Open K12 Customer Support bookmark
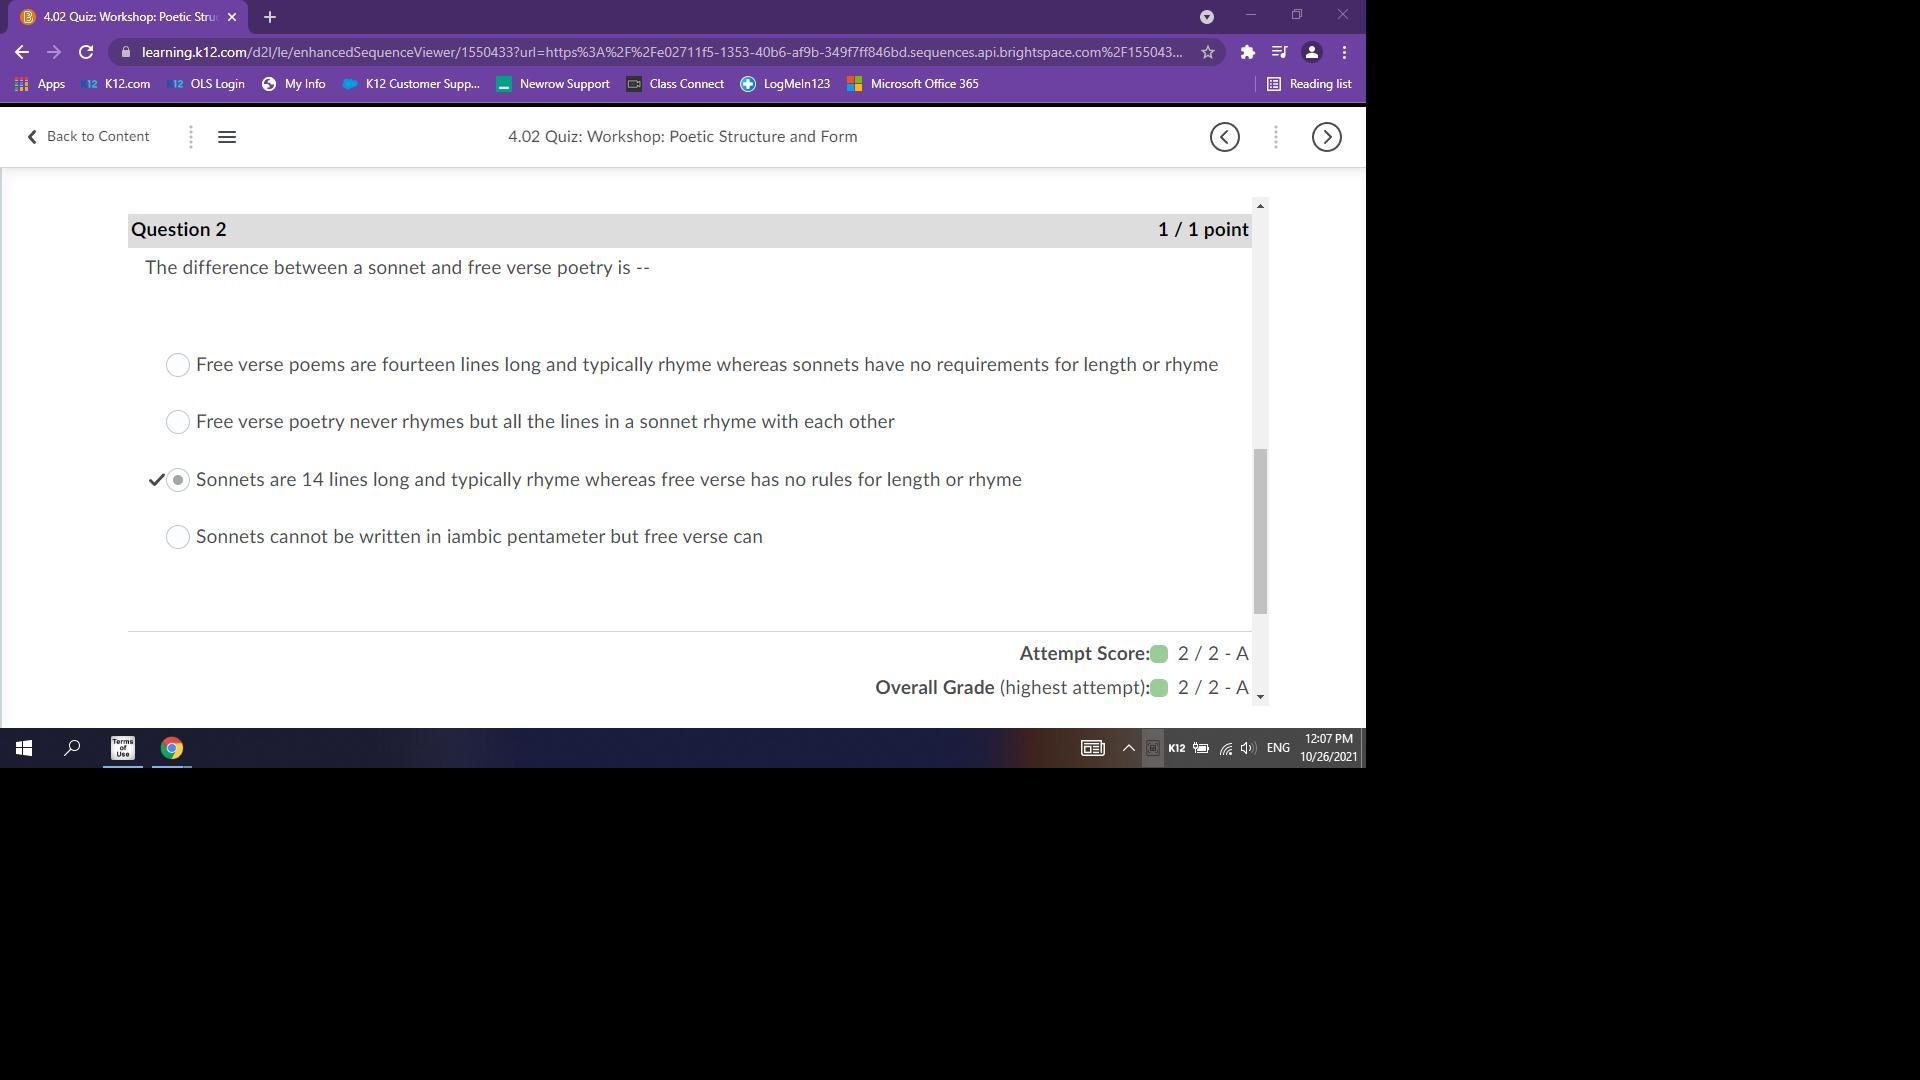The width and height of the screenshot is (1920, 1080). tap(411, 84)
